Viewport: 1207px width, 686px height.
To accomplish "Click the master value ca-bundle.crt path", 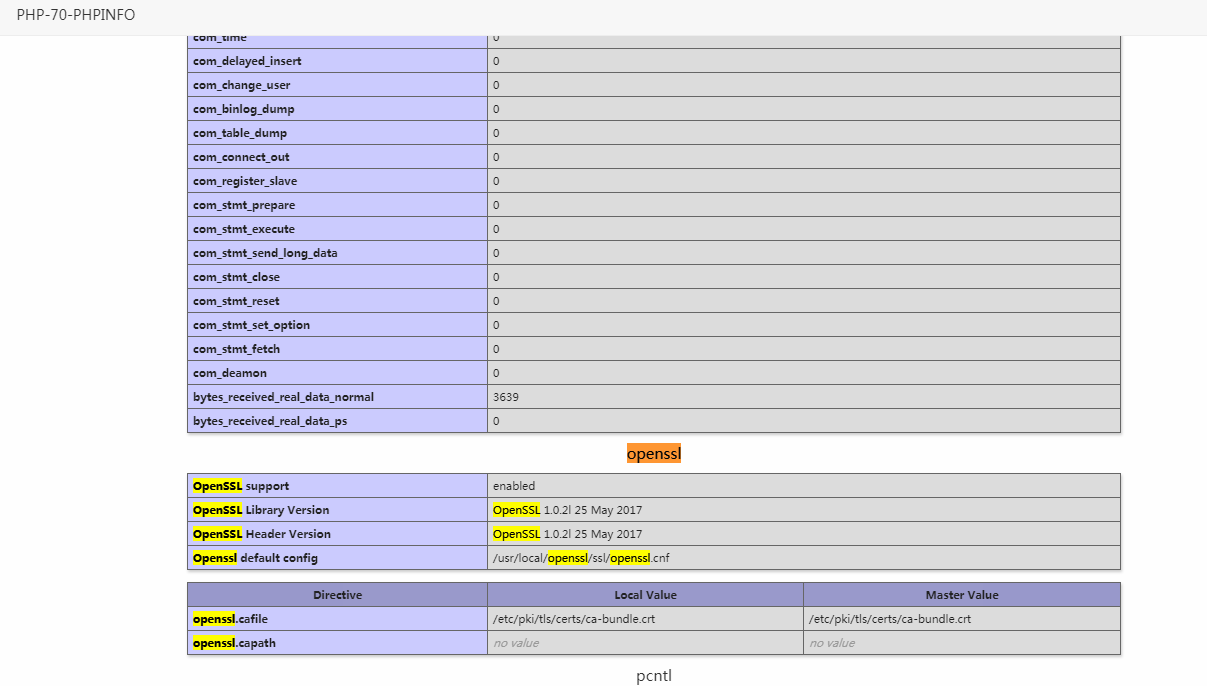I will pos(890,619).
